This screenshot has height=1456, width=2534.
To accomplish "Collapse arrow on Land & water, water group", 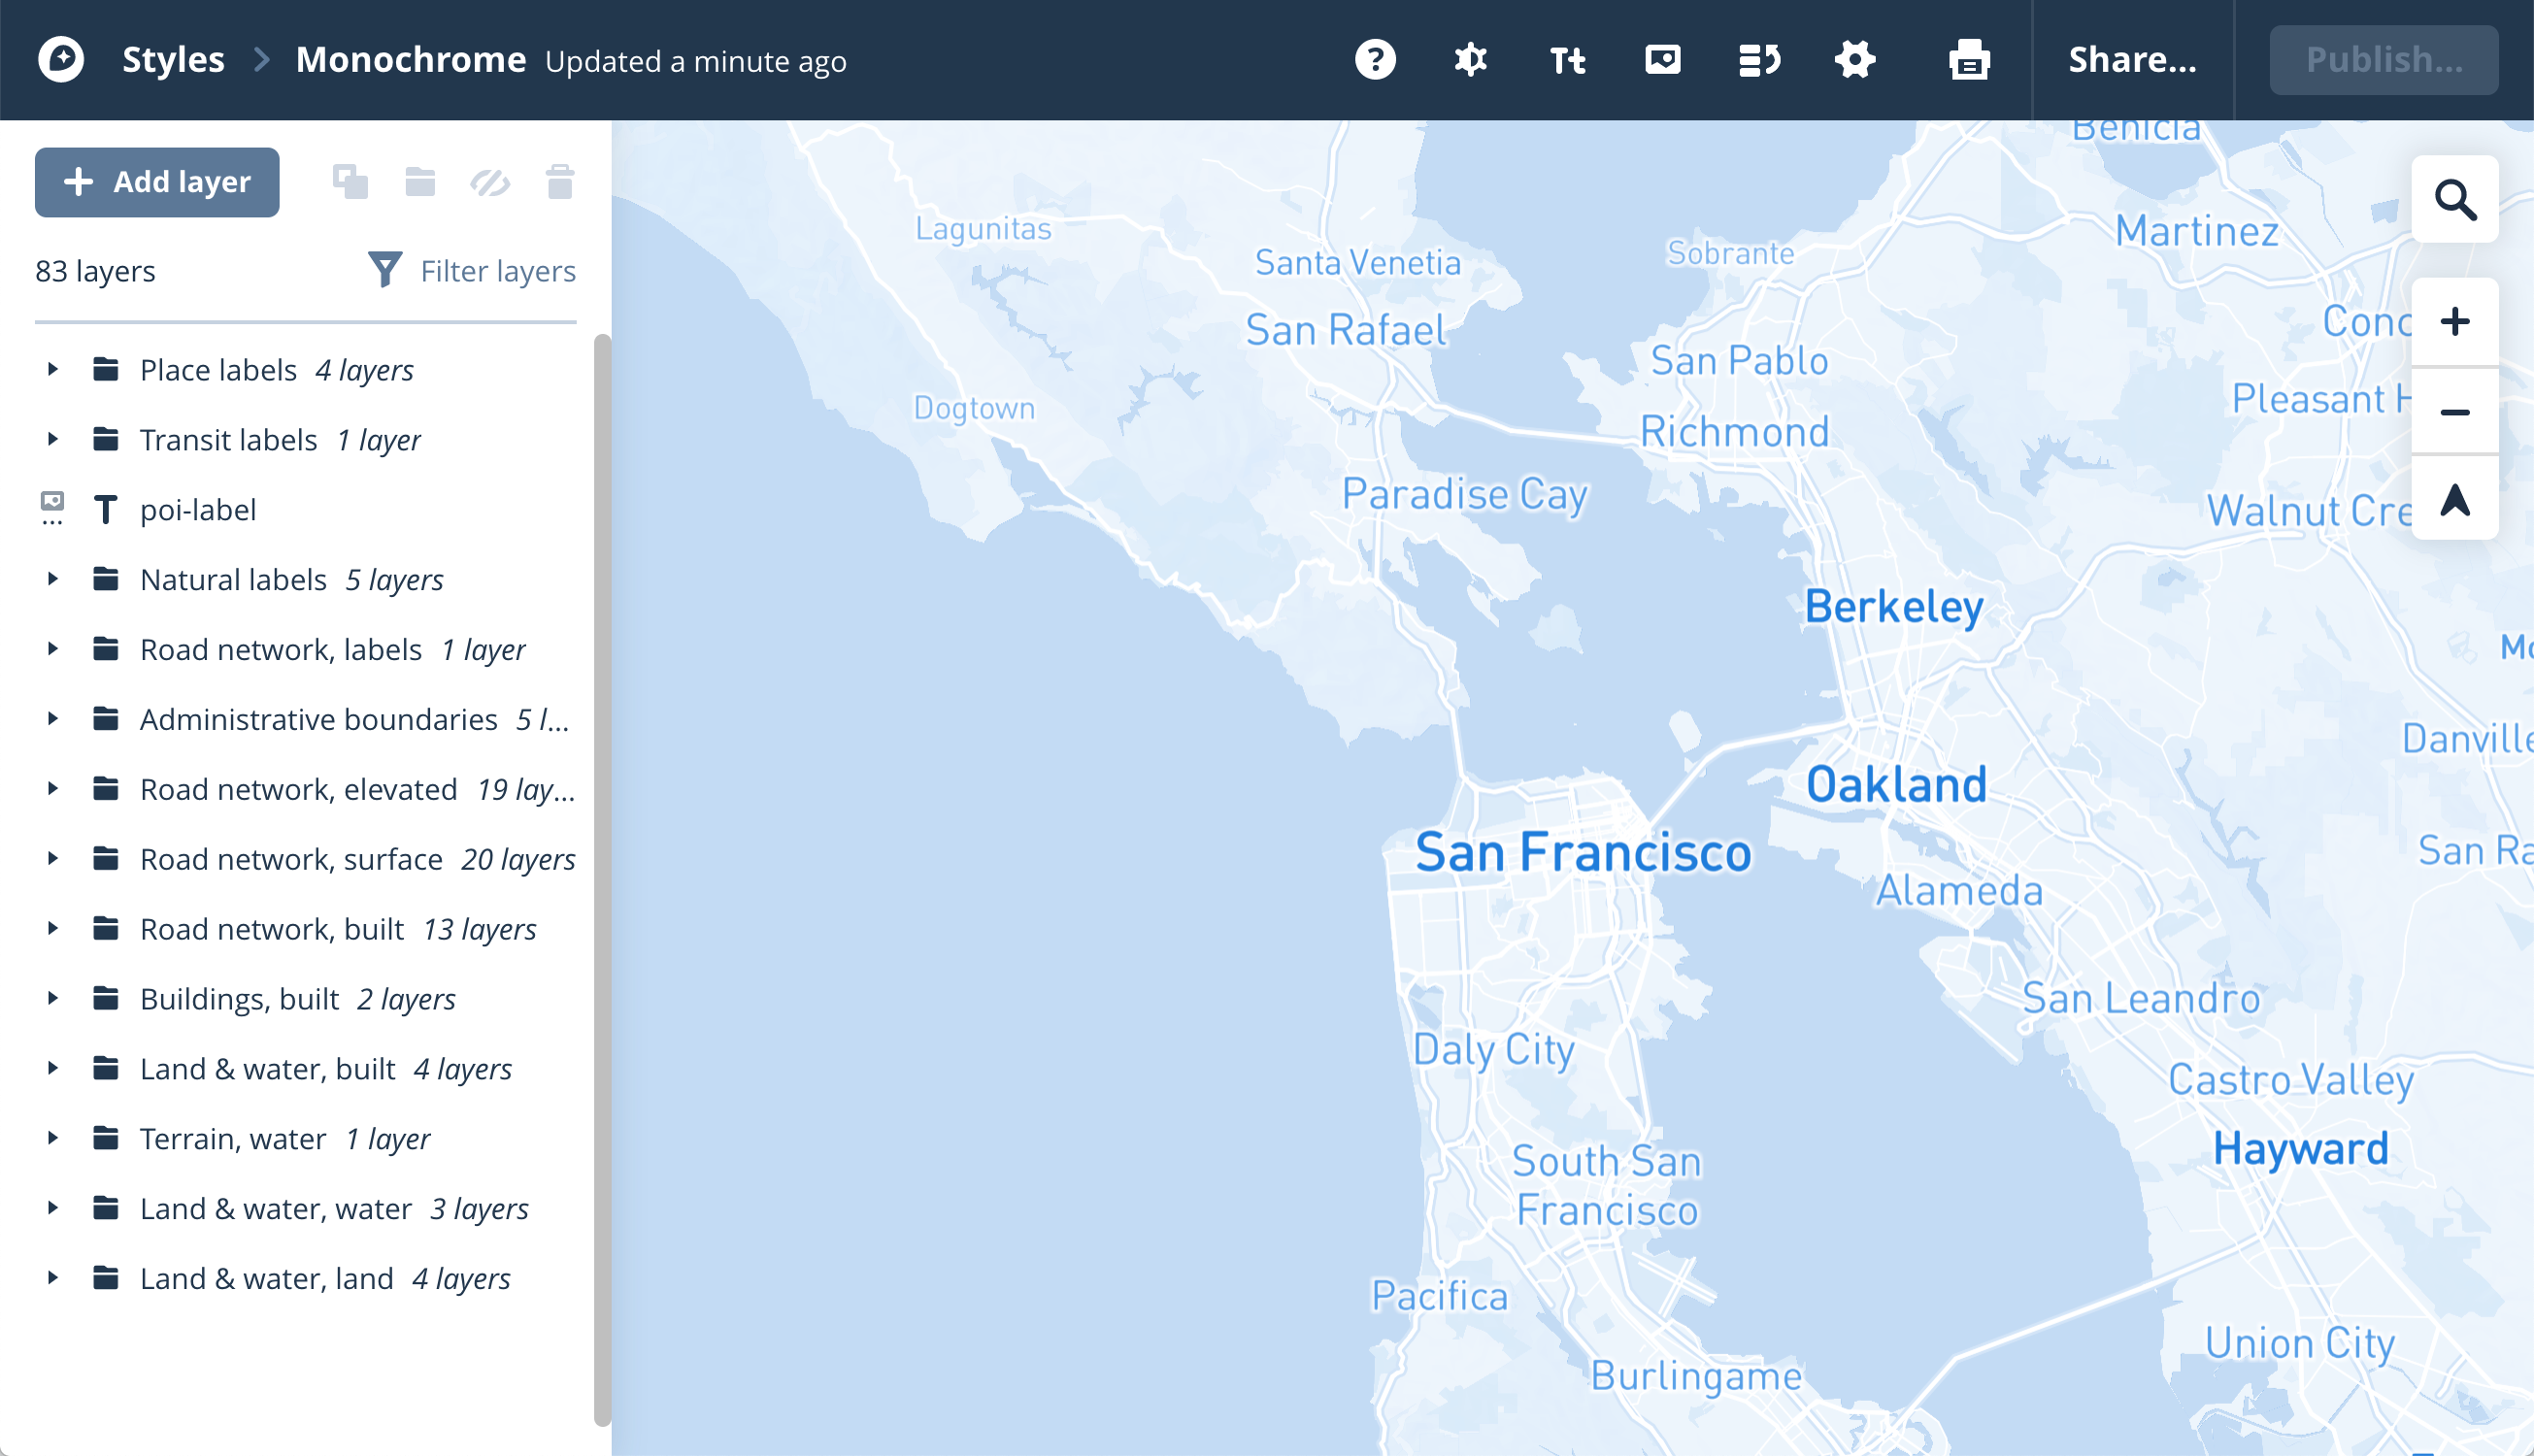I will point(53,1208).
